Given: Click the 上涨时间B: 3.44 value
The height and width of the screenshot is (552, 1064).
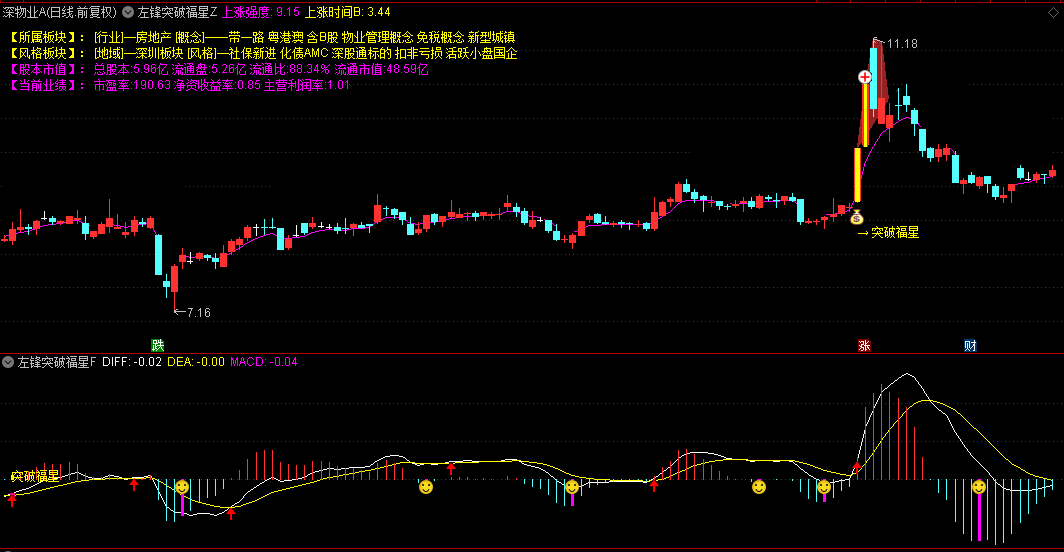Looking at the screenshot, I should tap(347, 12).
